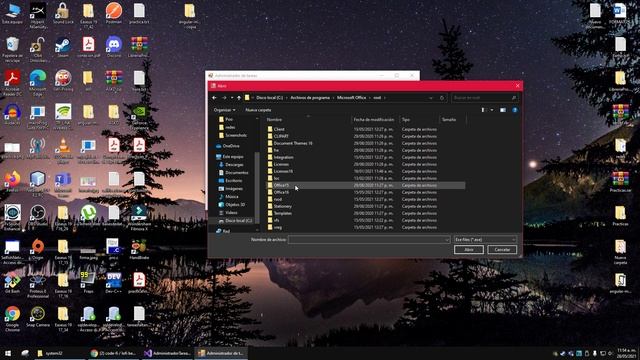This screenshot has height=360, width=640.
Task: Focus the search box in Open dialog
Action: pos(484,98)
